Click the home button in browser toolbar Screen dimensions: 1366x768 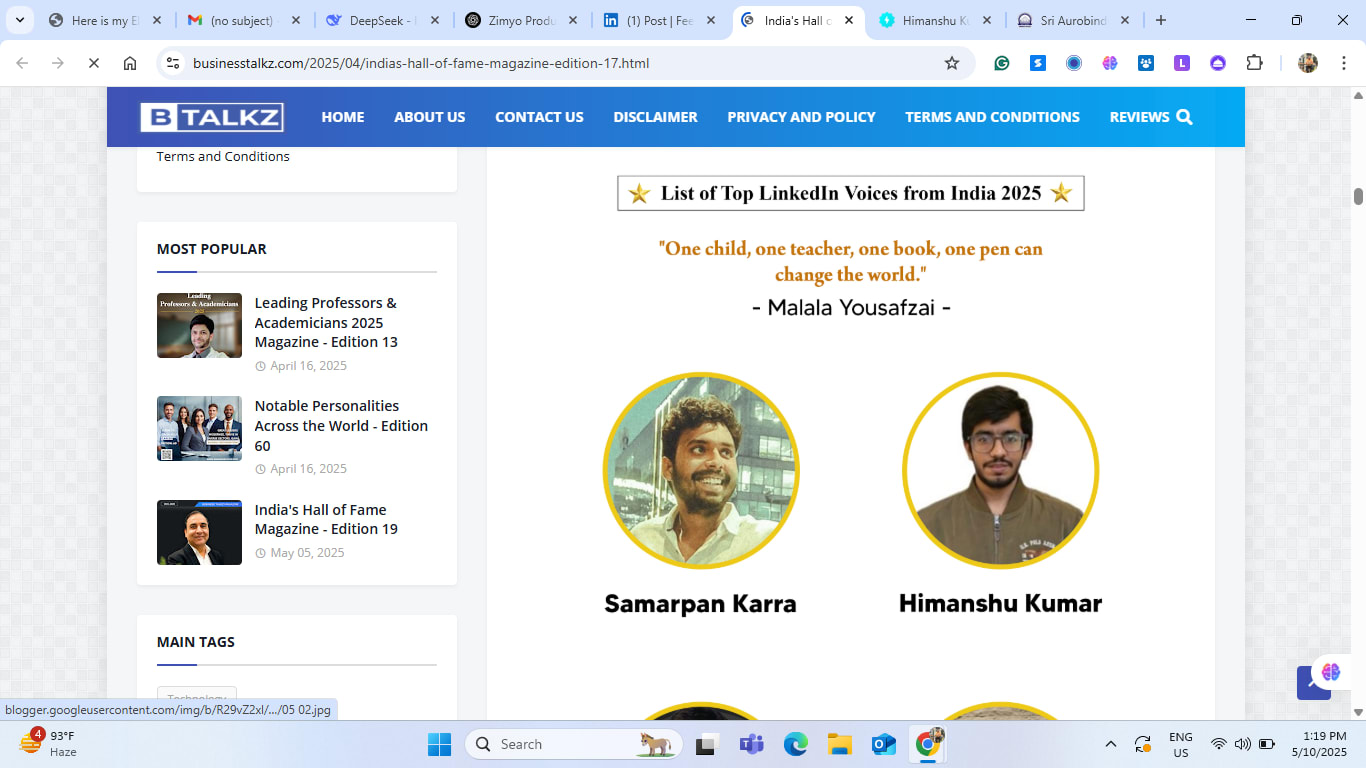pyautogui.click(x=130, y=63)
